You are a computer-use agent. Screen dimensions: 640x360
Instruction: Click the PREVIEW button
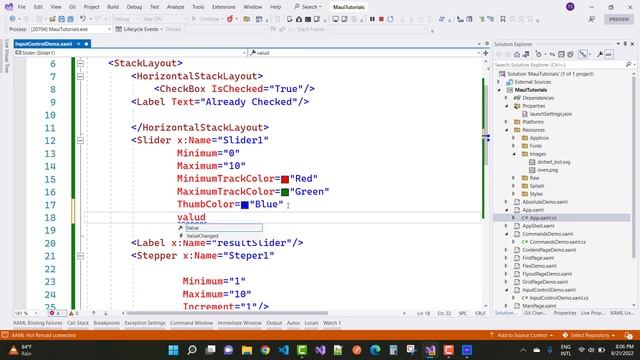[619, 19]
